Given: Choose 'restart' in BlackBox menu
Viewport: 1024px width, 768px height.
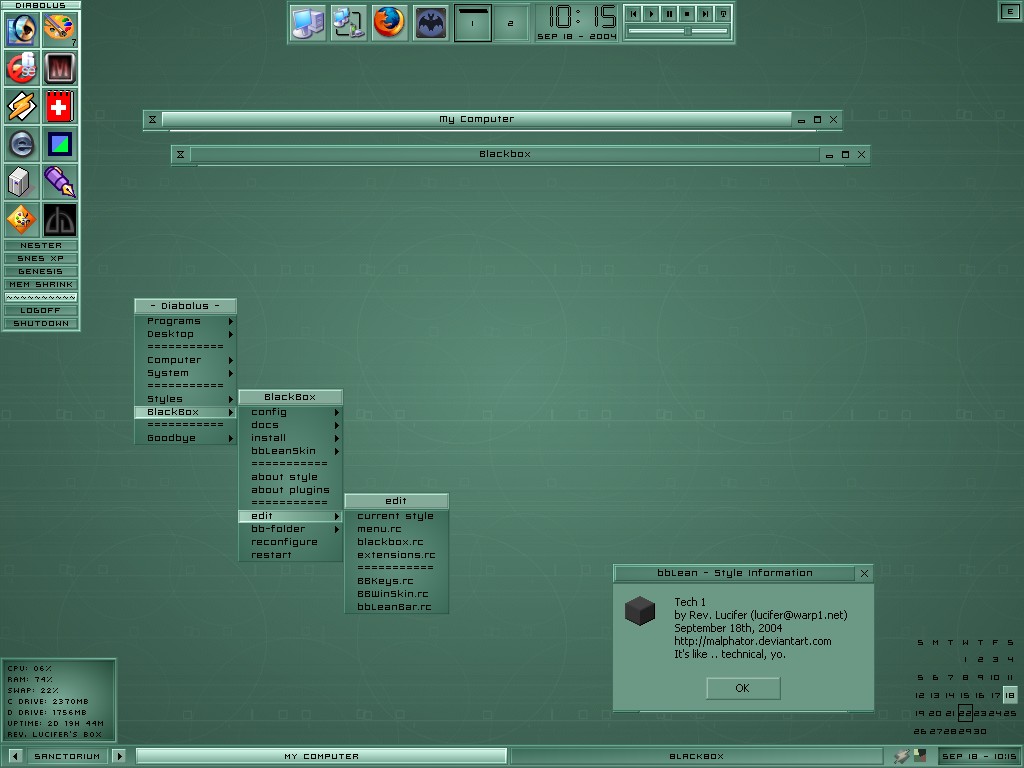Looking at the screenshot, I should coord(291,555).
